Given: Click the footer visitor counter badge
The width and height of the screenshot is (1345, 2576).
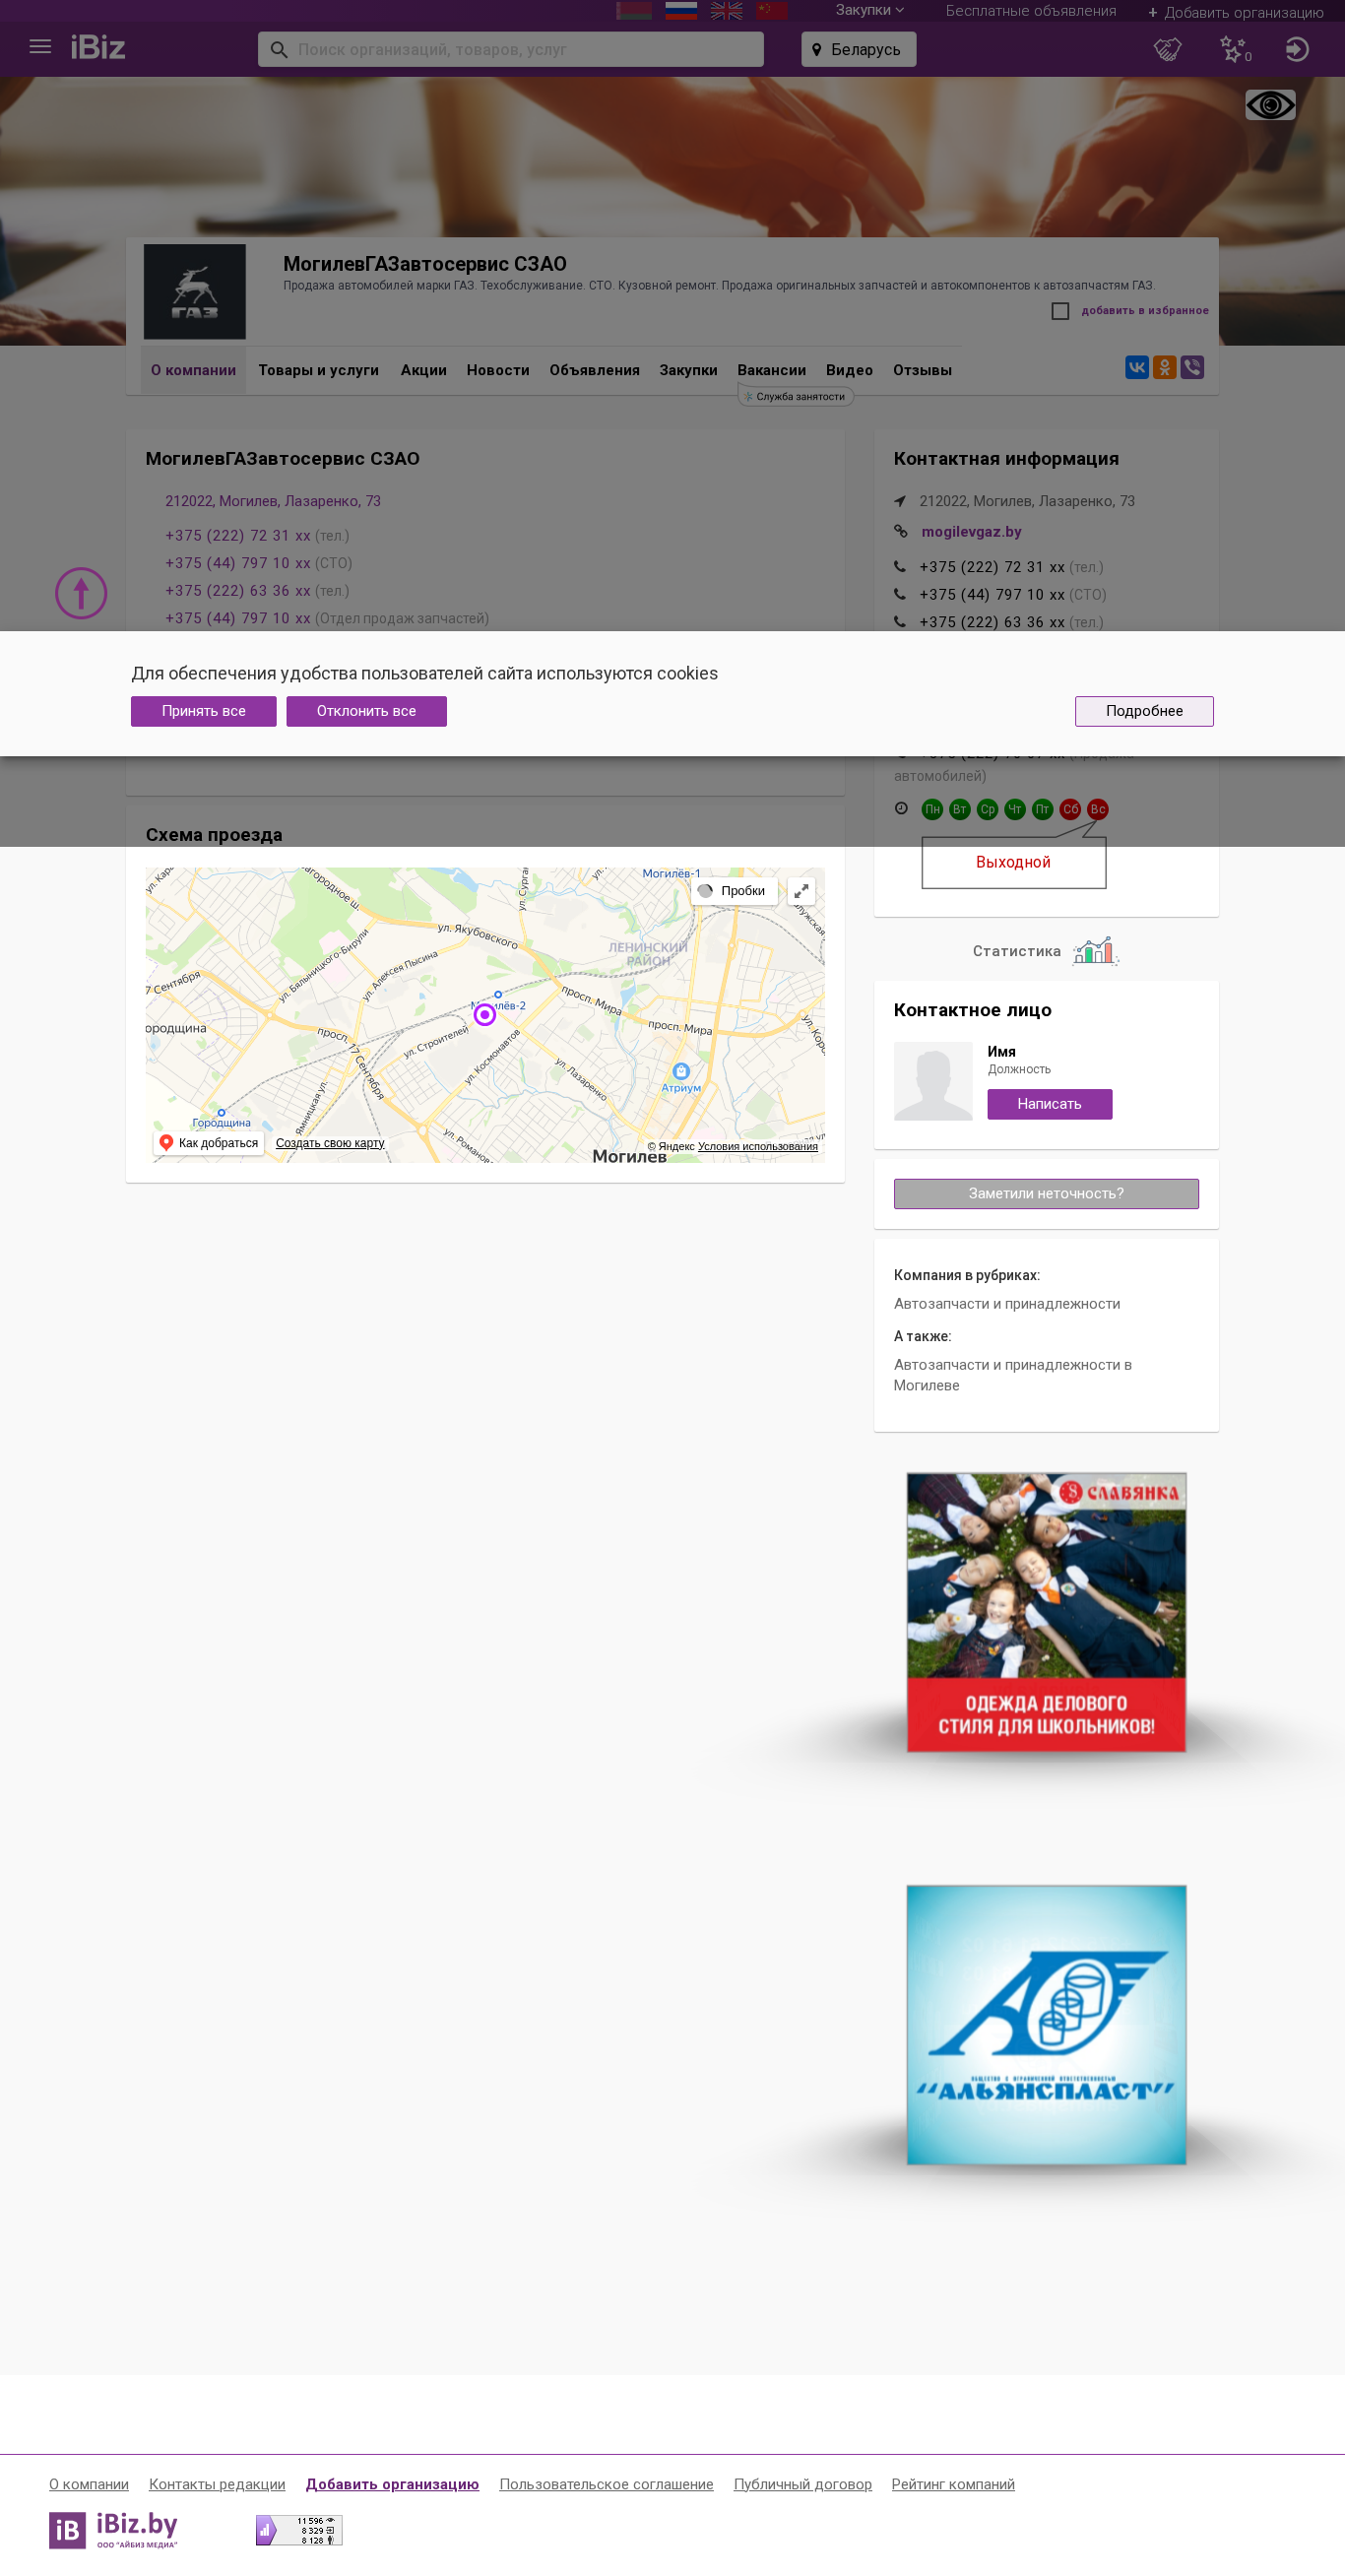Looking at the screenshot, I should pos(299,2530).
